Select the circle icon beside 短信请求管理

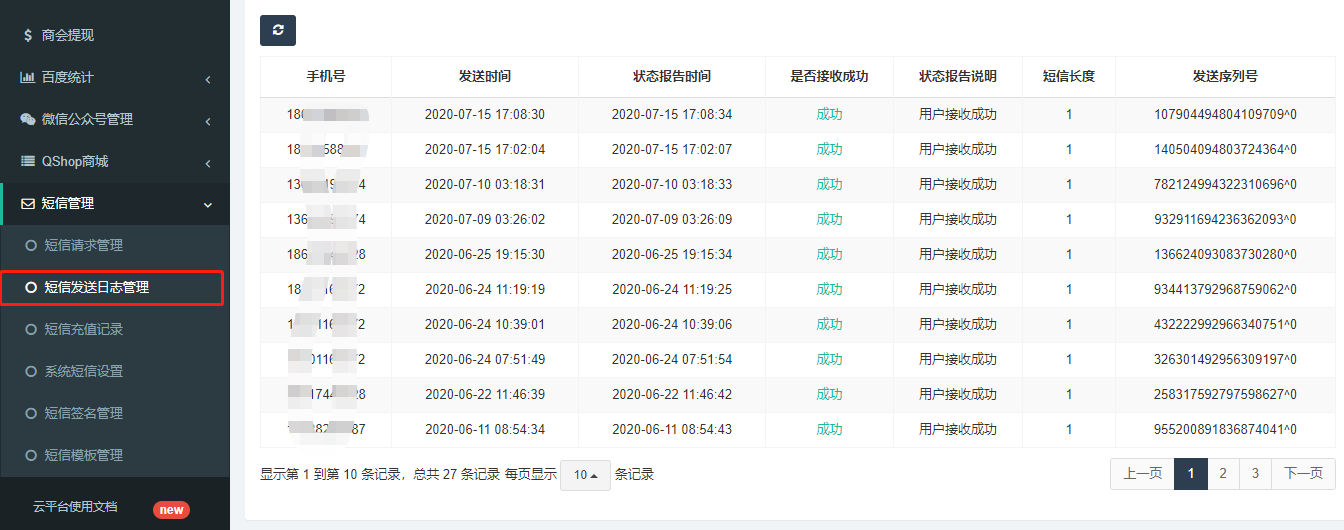(31, 245)
